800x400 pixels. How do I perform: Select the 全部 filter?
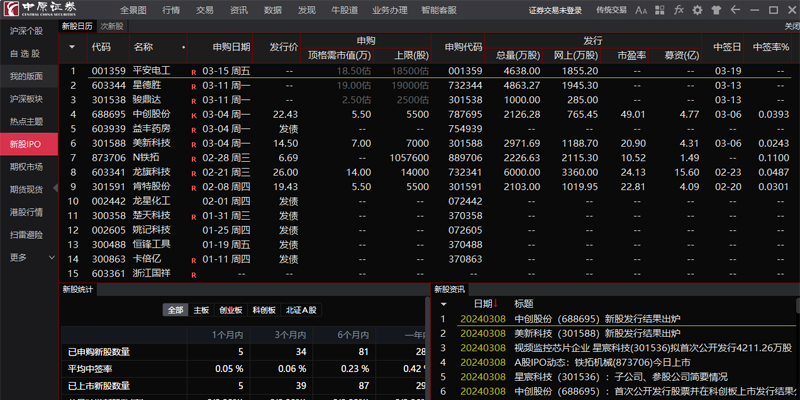[175, 310]
